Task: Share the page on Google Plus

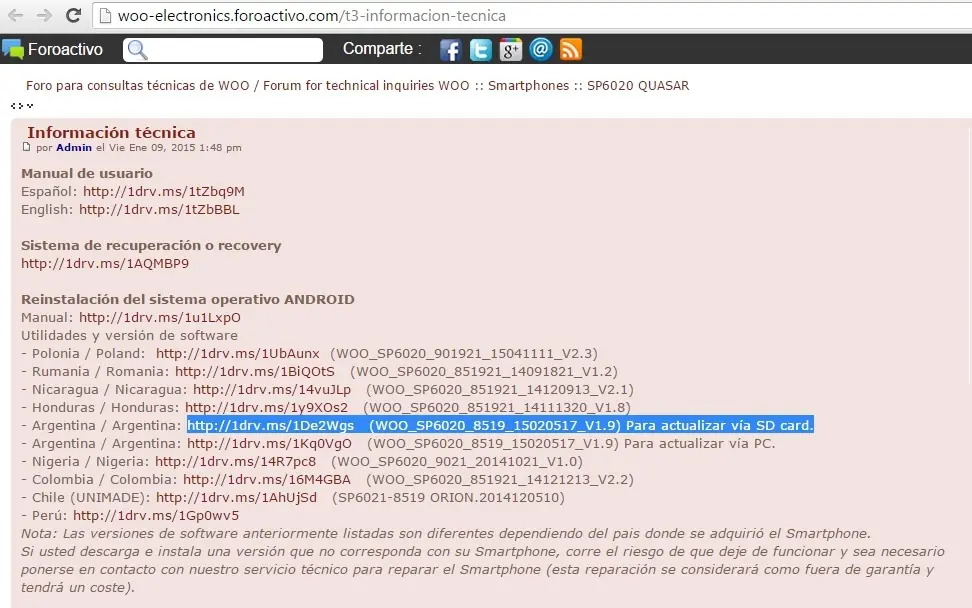Action: point(510,50)
